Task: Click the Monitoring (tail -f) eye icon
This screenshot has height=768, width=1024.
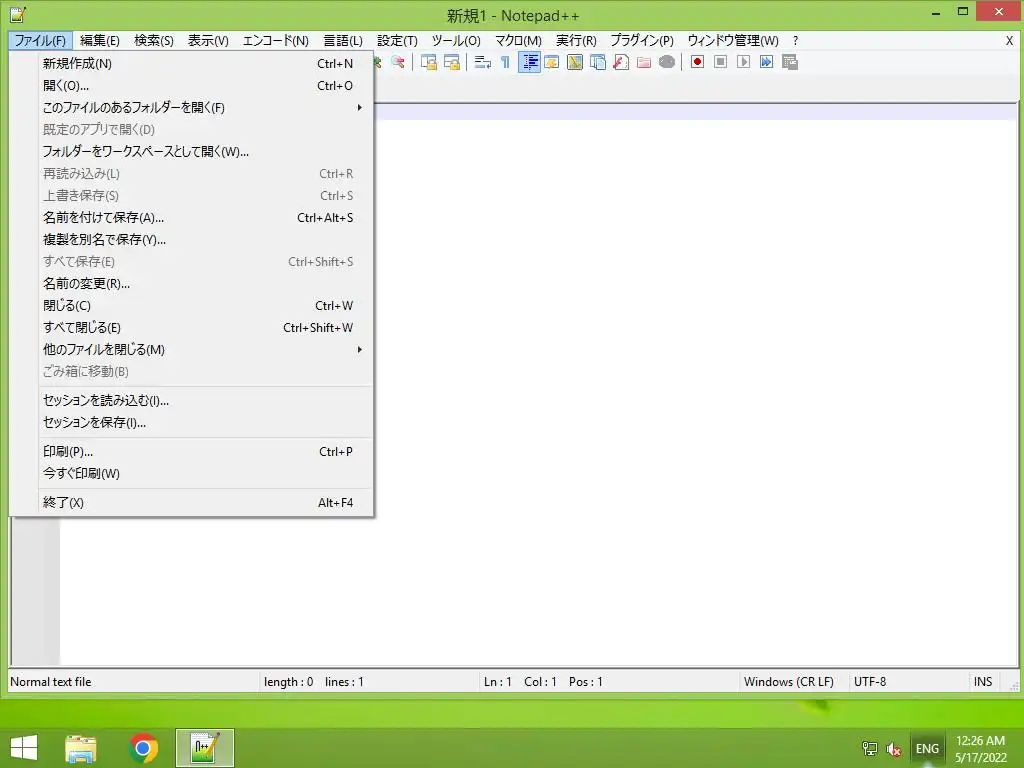Action: [667, 62]
